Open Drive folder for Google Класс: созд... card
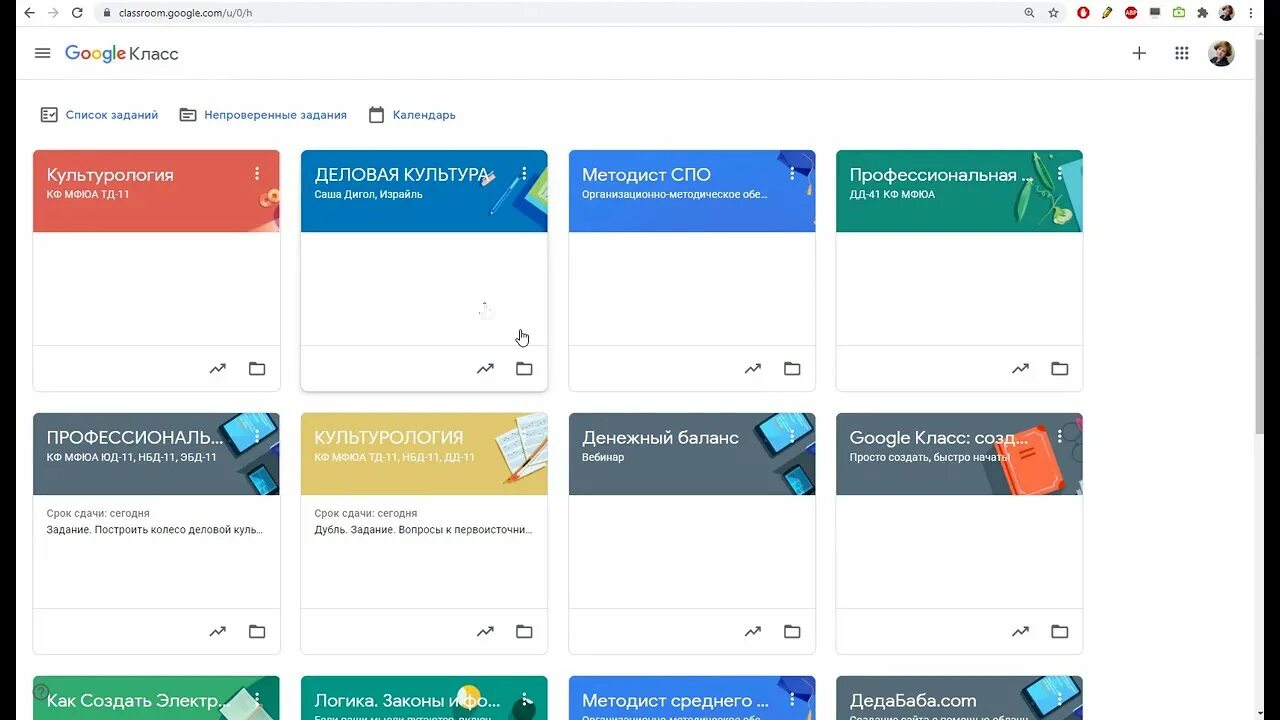 click(x=1060, y=632)
